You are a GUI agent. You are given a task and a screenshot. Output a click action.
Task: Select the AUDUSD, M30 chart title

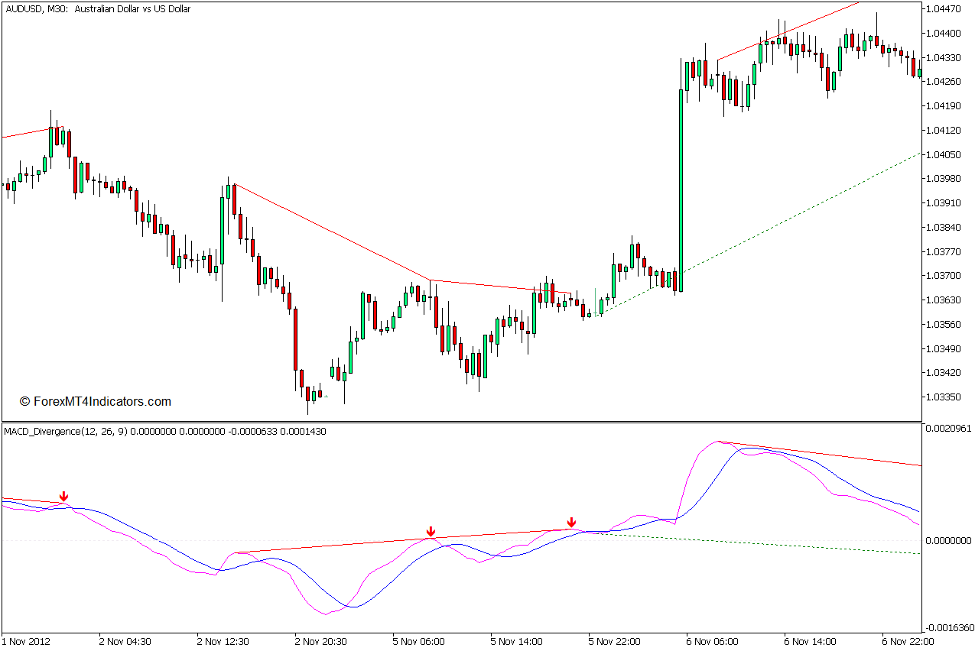pyautogui.click(x=100, y=8)
